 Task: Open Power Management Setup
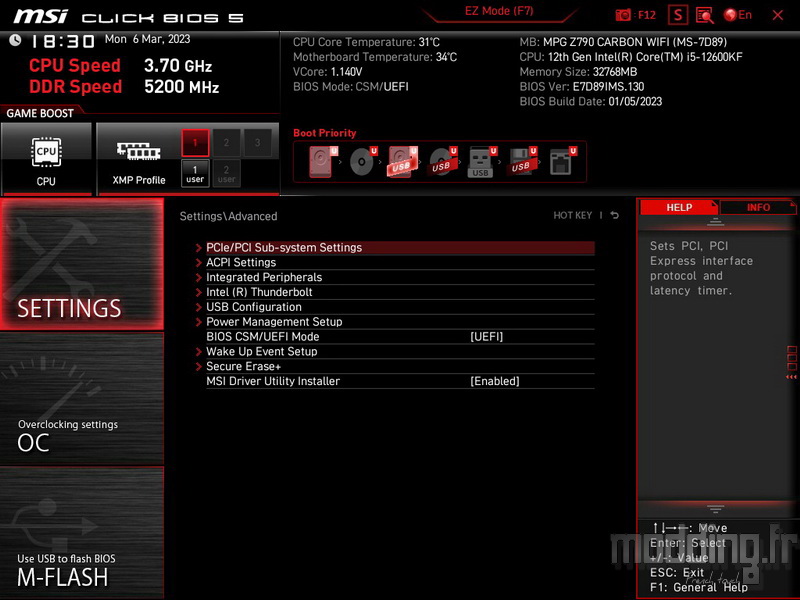[400, 321]
